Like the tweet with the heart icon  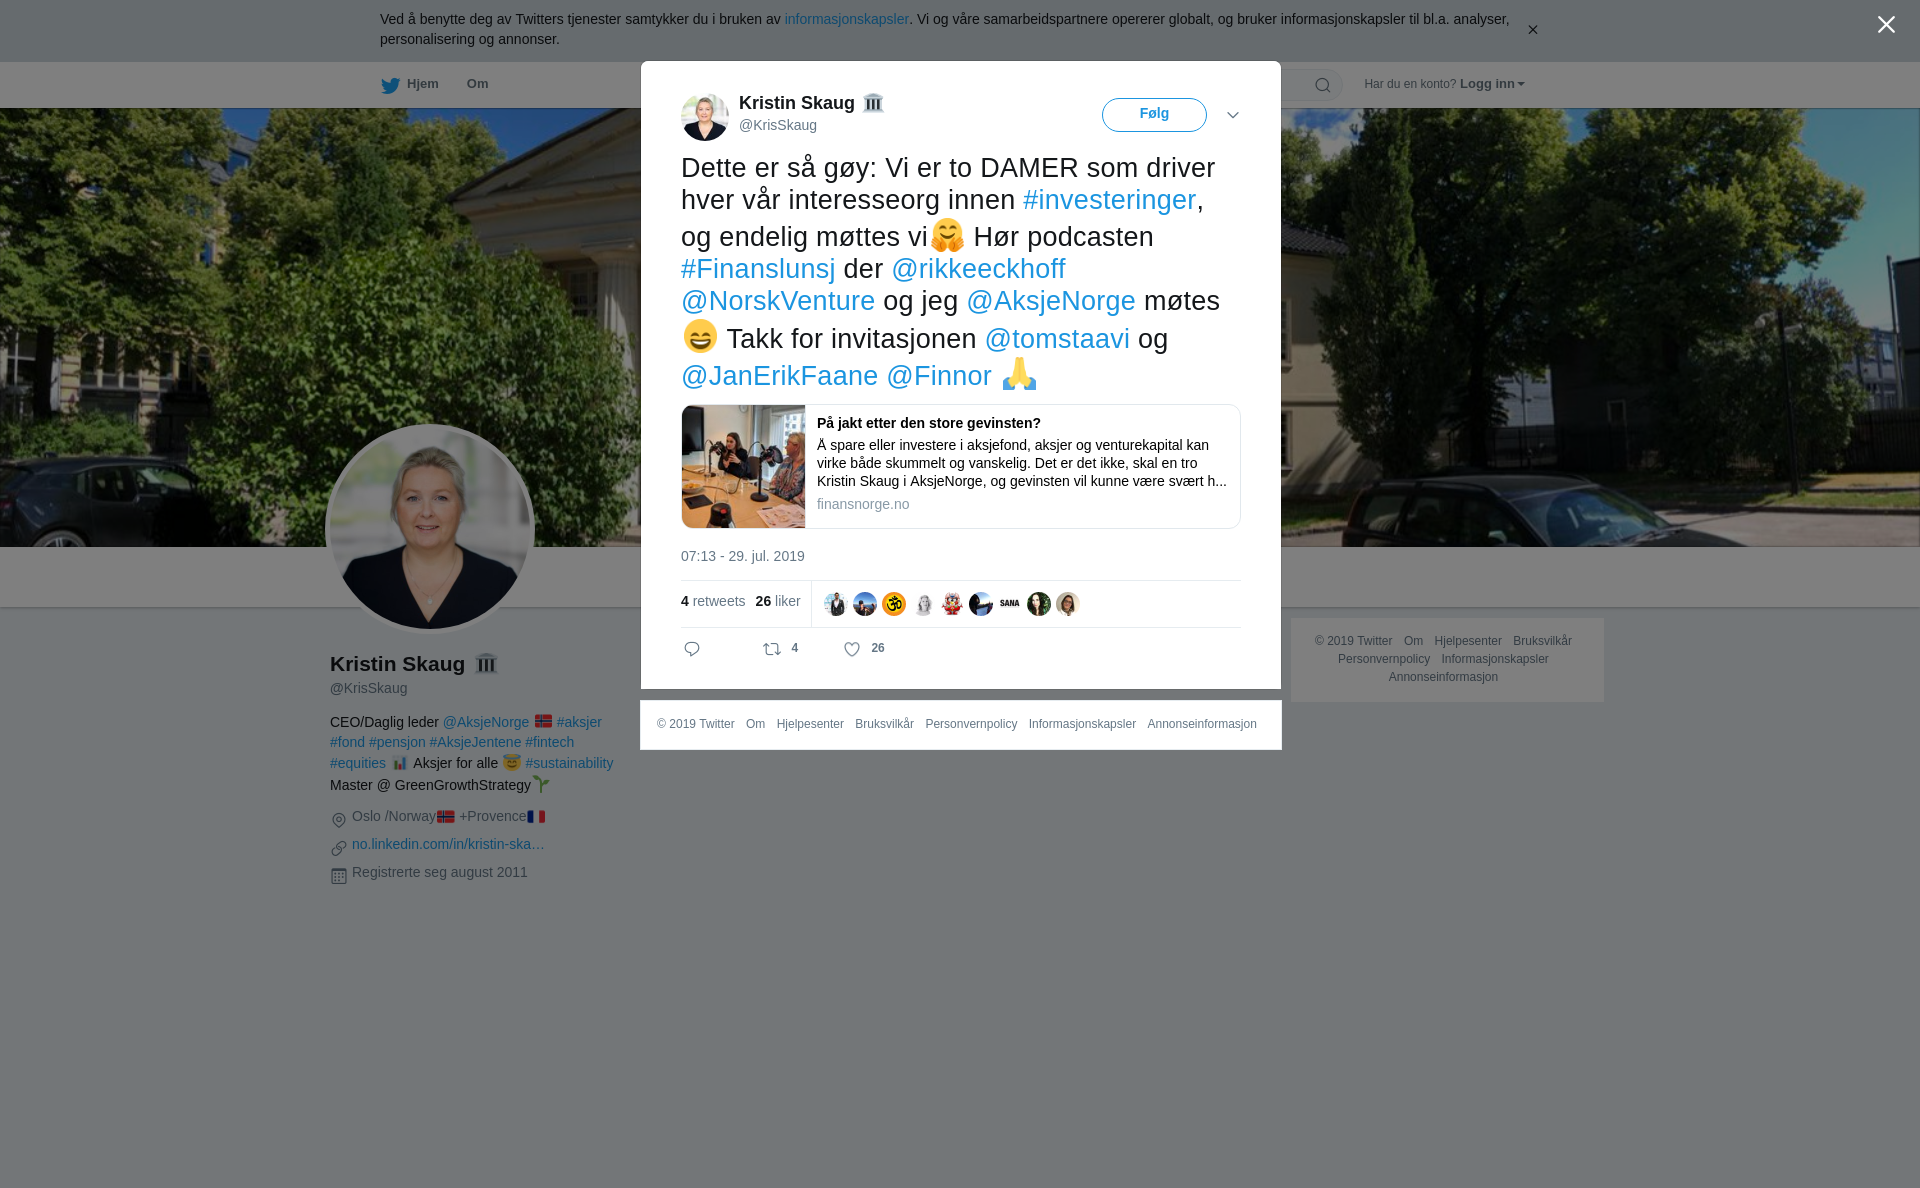tap(852, 649)
